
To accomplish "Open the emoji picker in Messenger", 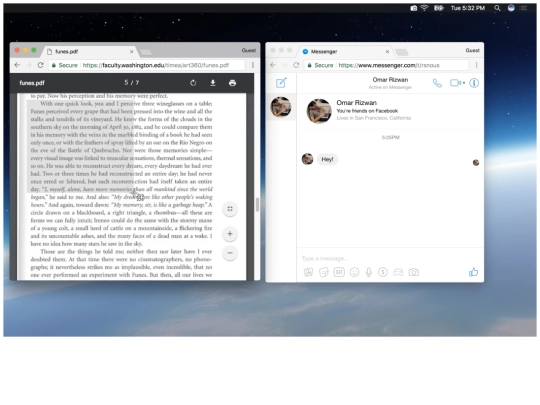I will point(354,272).
